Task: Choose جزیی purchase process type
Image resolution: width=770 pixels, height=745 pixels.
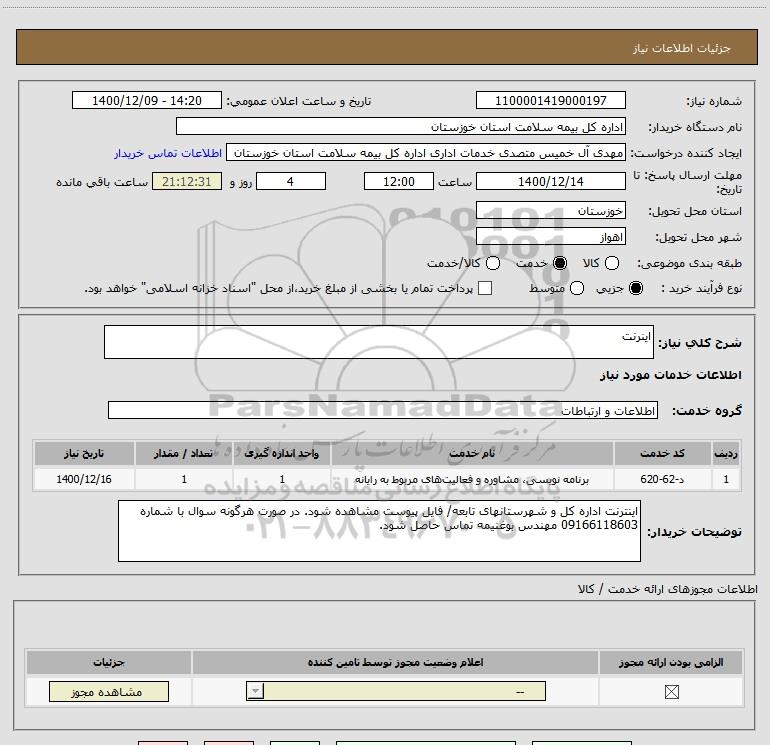Action: [636, 288]
